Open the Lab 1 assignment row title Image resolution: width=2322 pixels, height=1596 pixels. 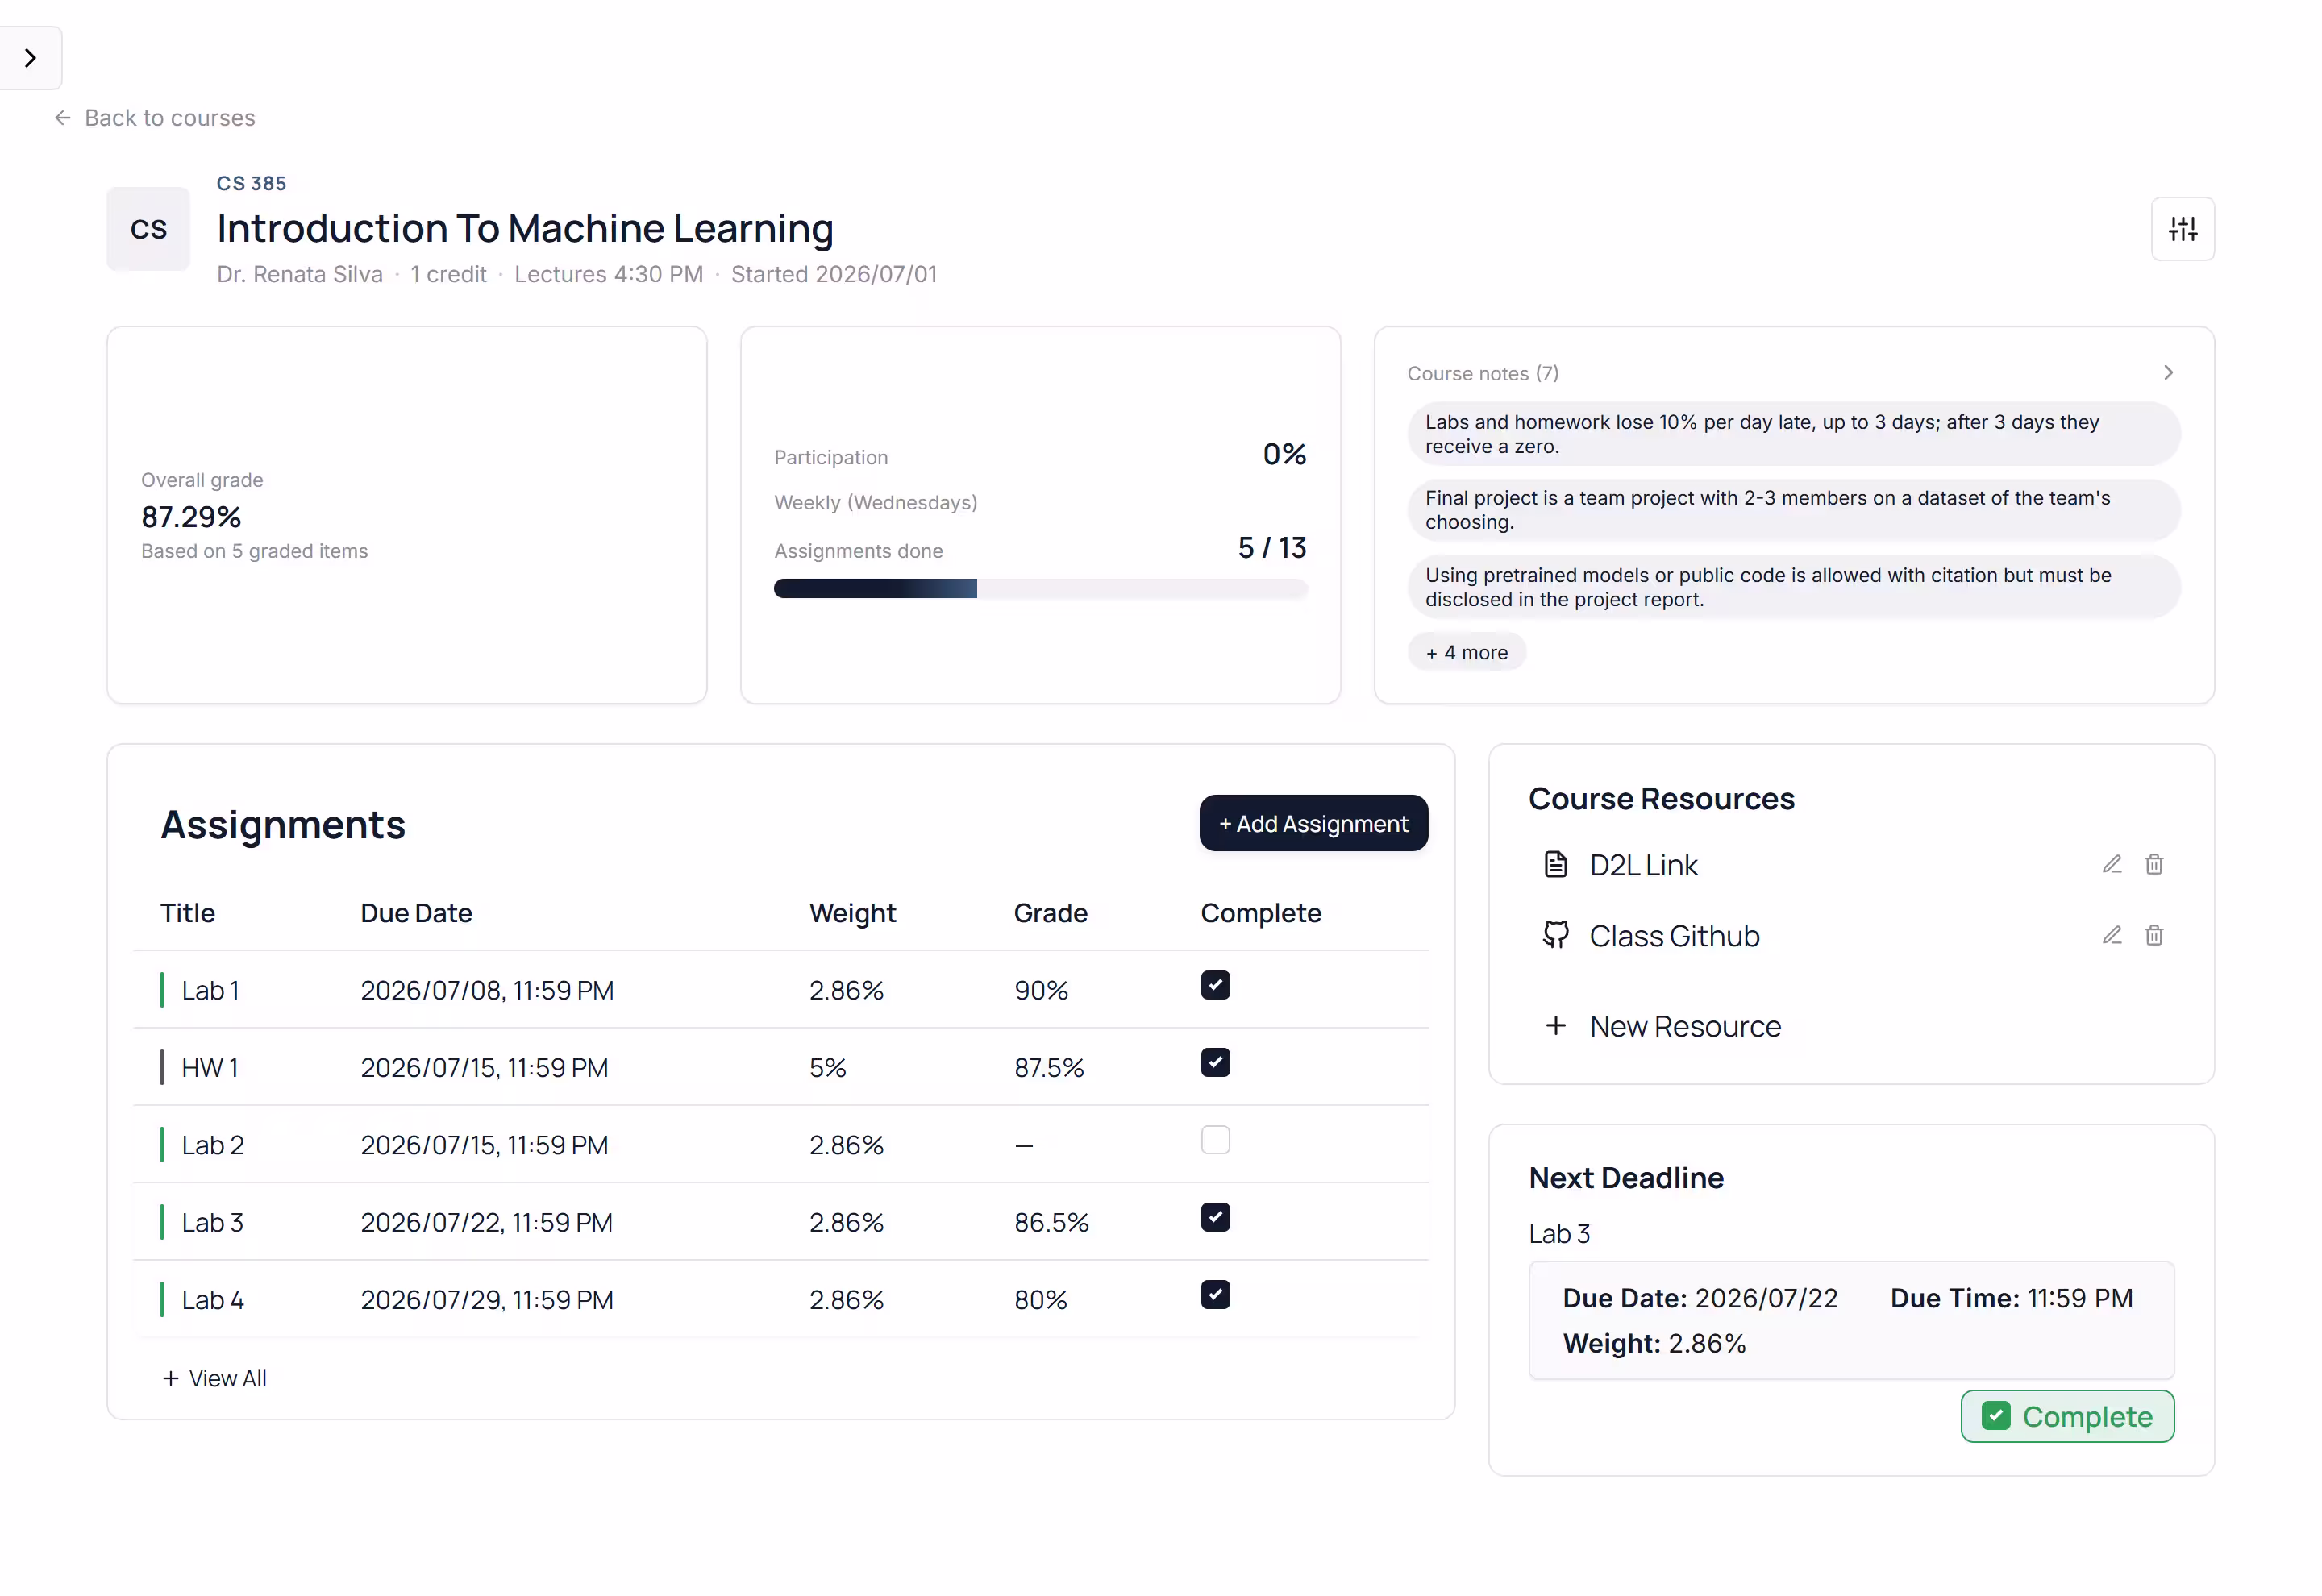coord(210,990)
